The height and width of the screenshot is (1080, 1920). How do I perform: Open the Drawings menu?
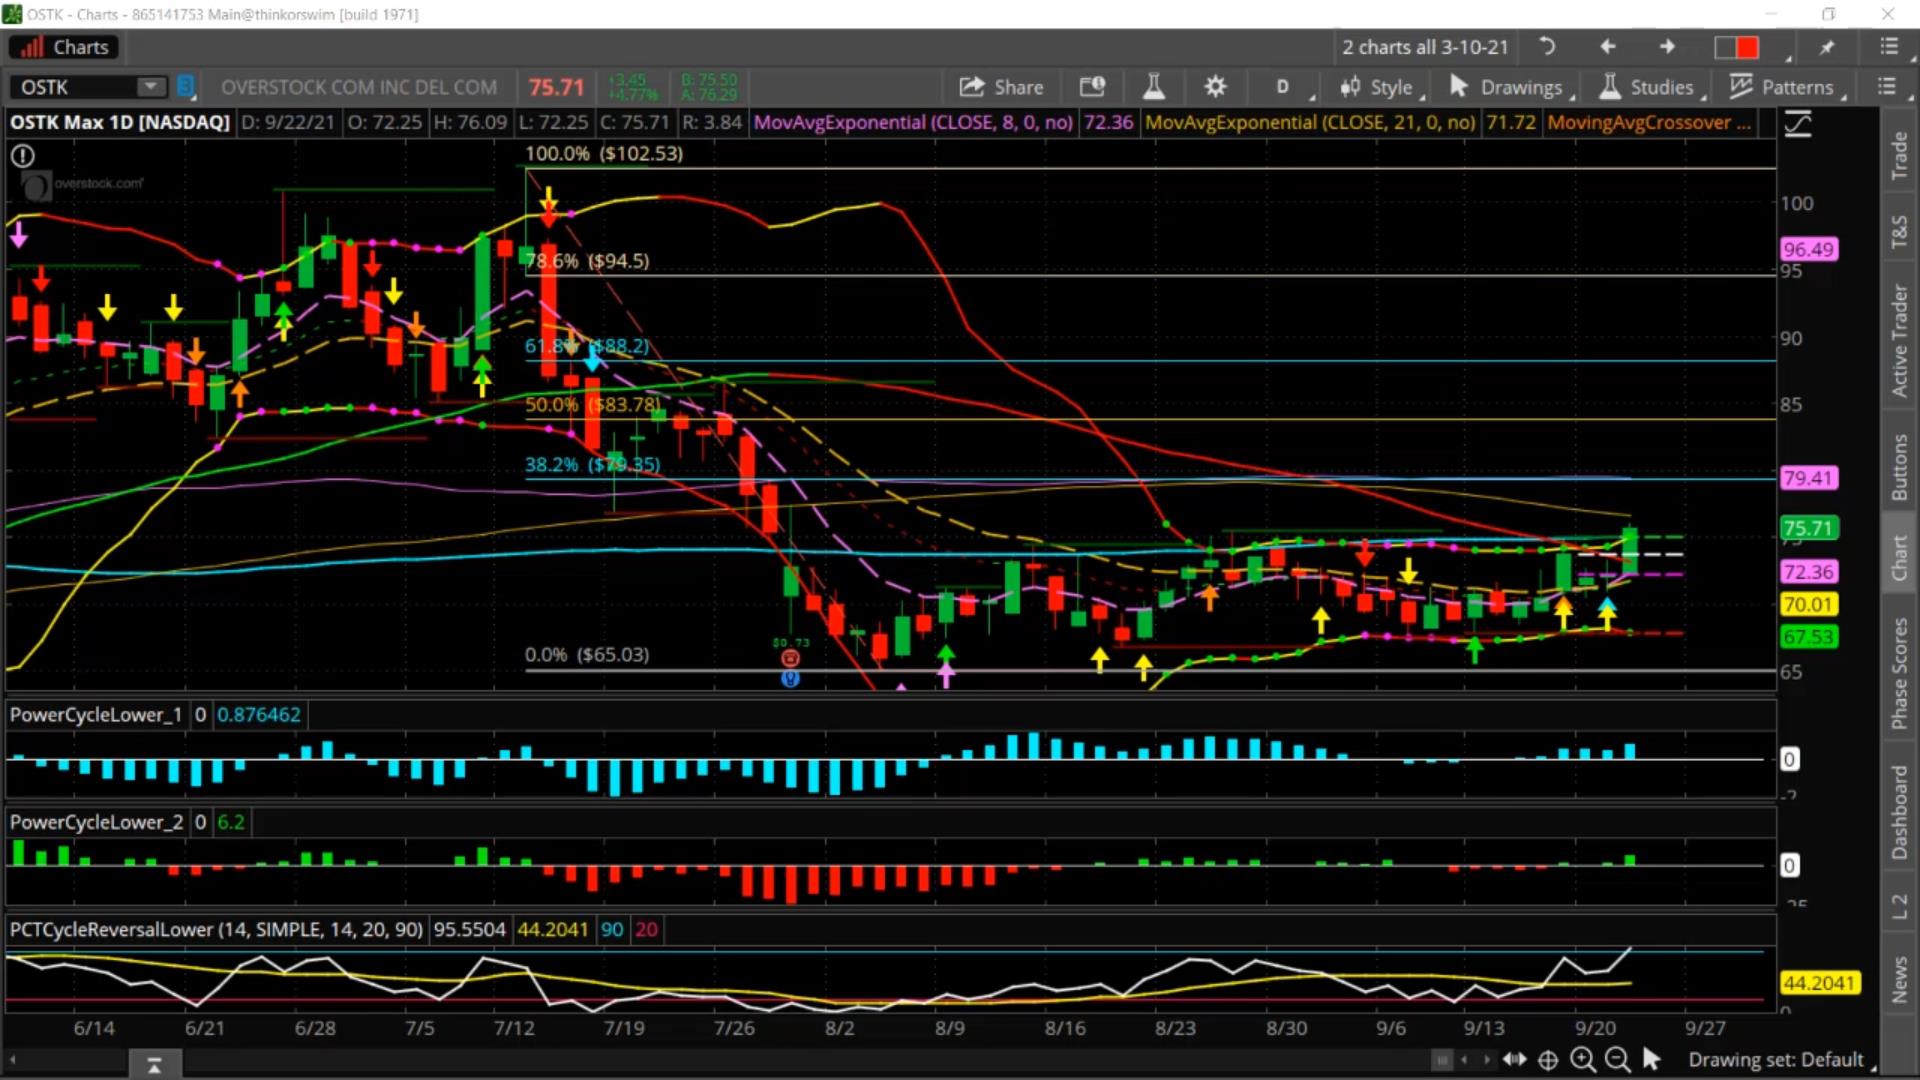click(x=1510, y=87)
